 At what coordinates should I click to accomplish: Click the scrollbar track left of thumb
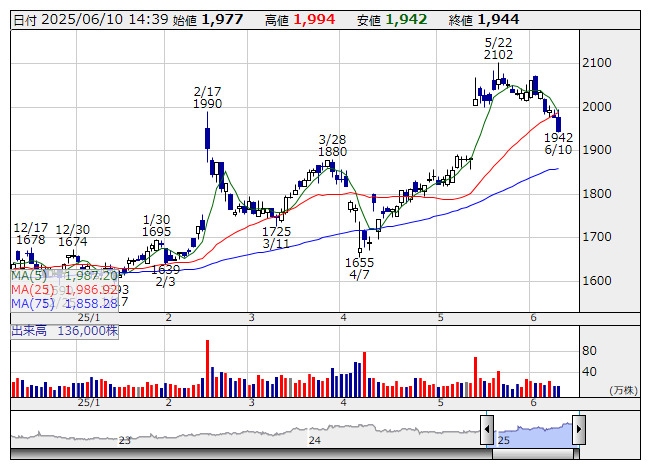tap(251, 454)
